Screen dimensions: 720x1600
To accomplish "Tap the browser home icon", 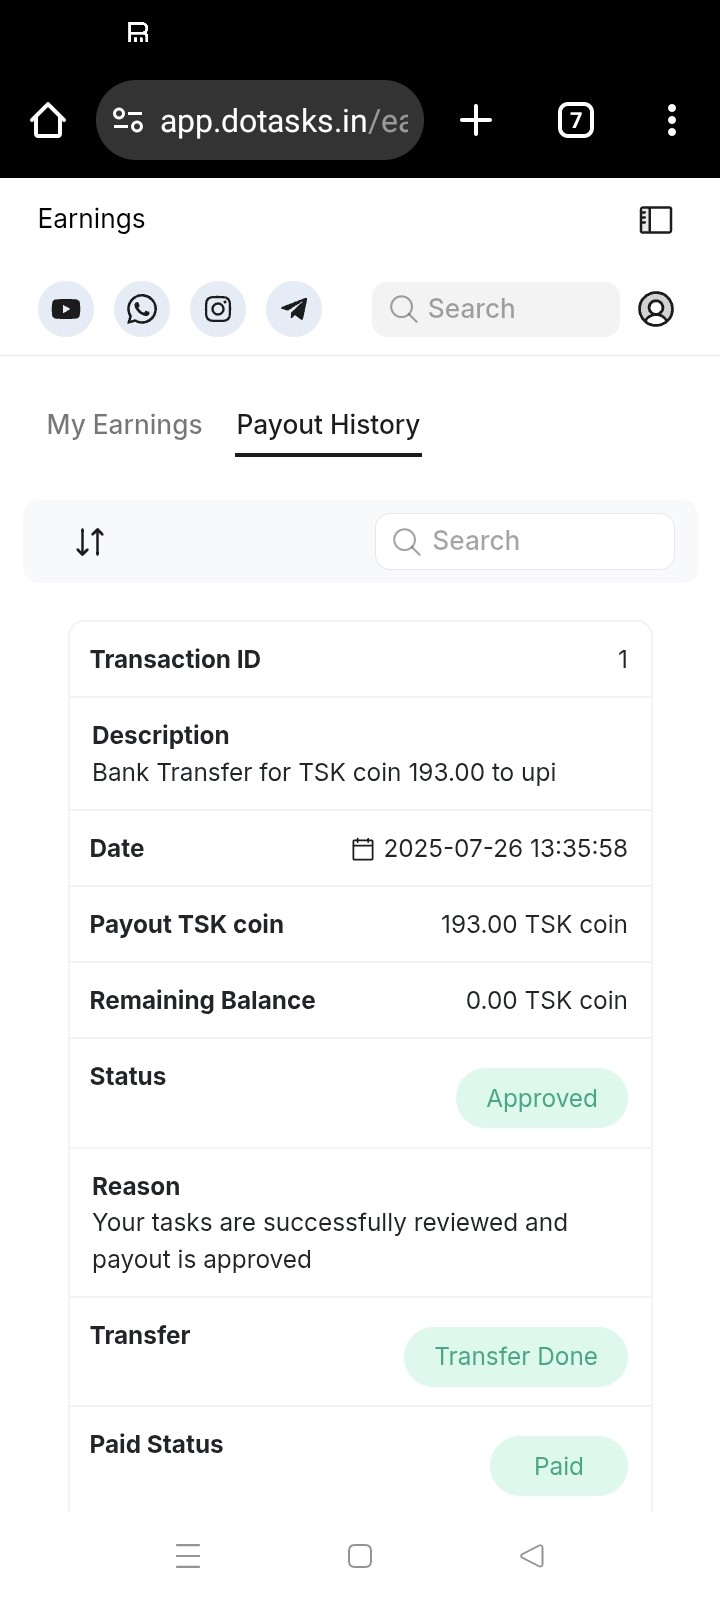I will point(48,121).
